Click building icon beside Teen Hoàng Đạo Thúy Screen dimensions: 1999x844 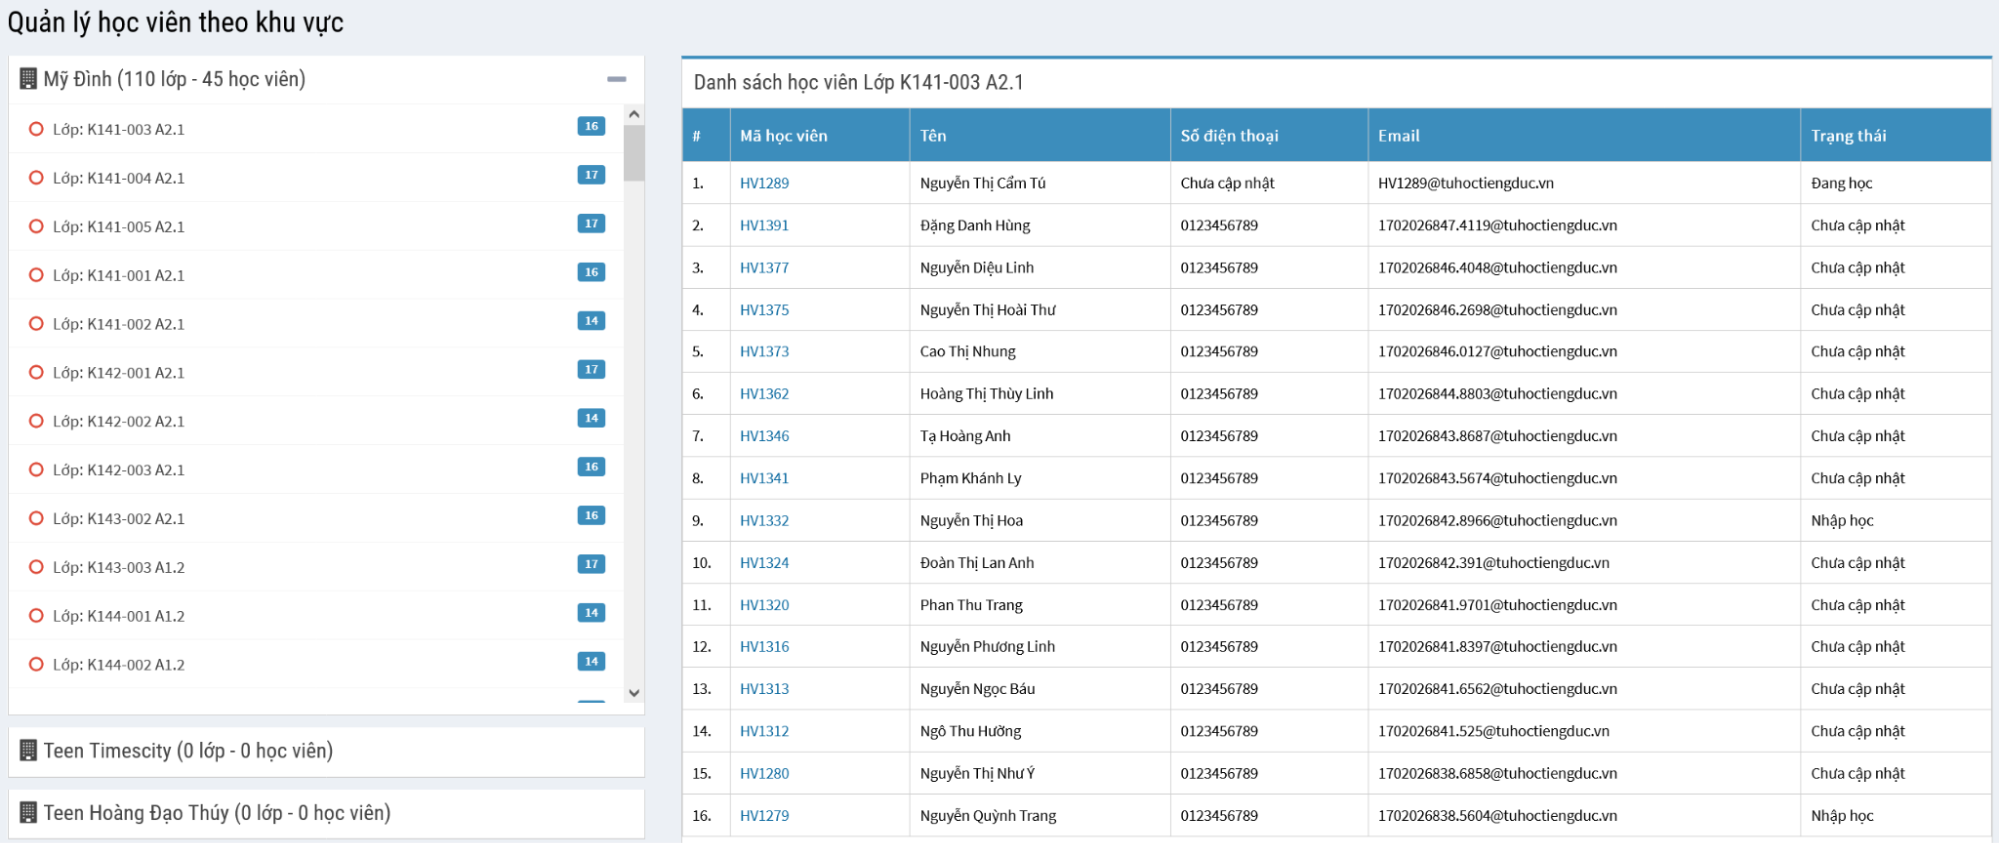coord(28,813)
